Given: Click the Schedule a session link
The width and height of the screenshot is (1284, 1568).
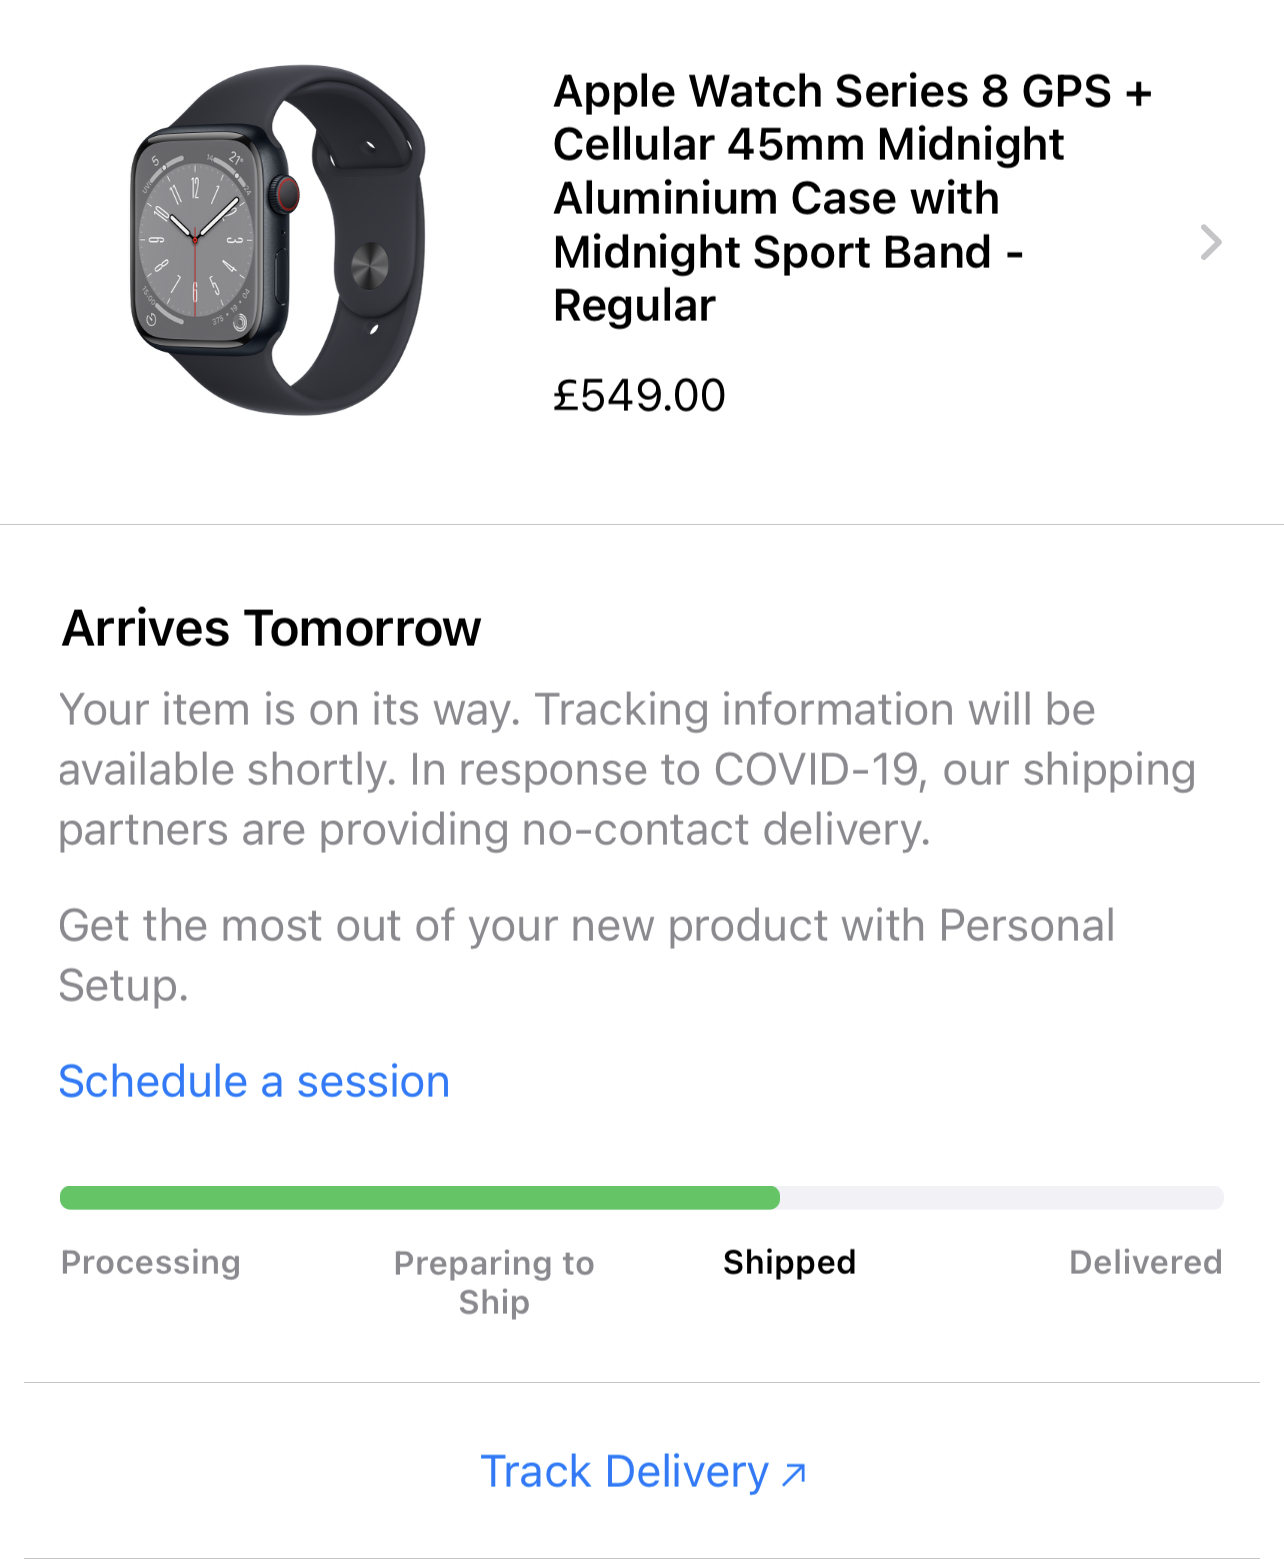Looking at the screenshot, I should [x=254, y=1081].
